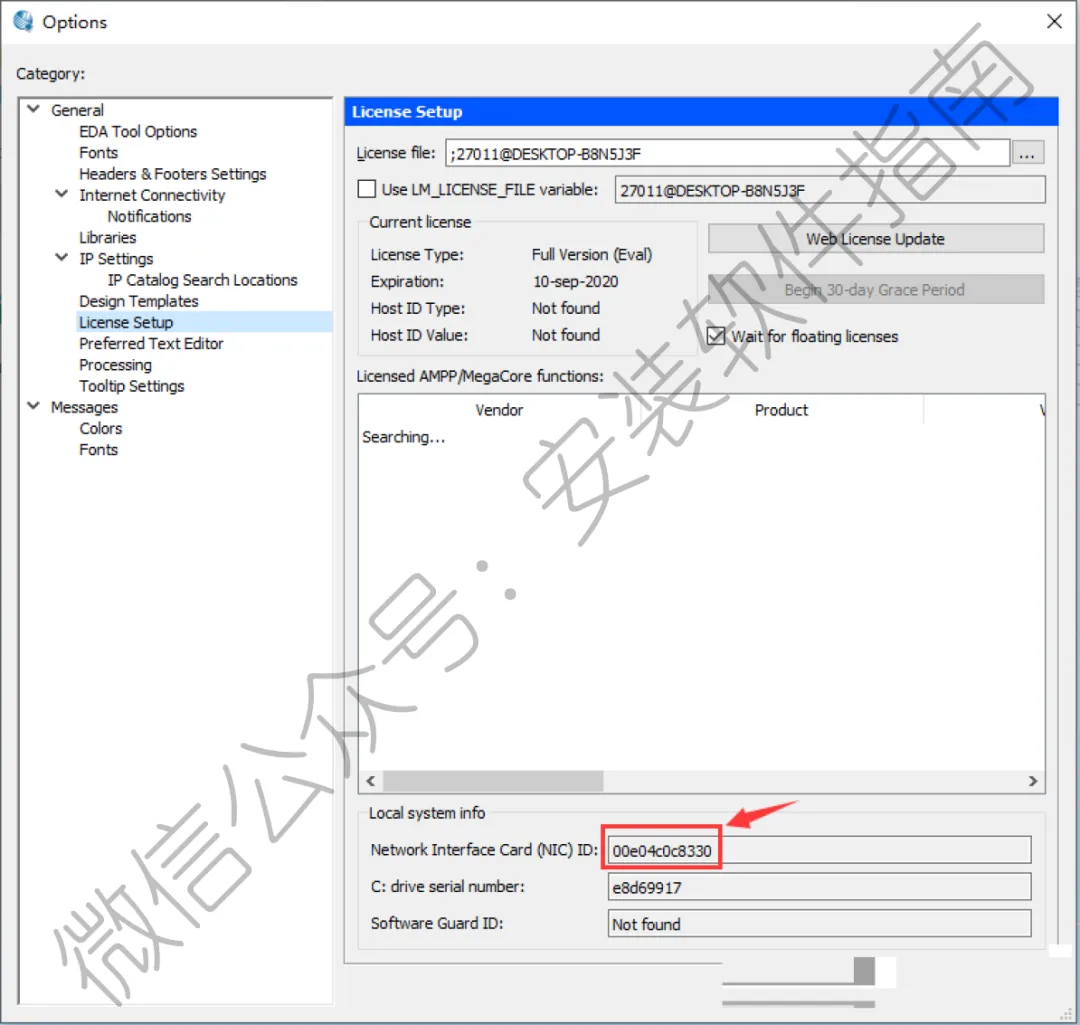Click the C: drive serial number field
Screen dimensions: 1080x1025
click(x=819, y=887)
